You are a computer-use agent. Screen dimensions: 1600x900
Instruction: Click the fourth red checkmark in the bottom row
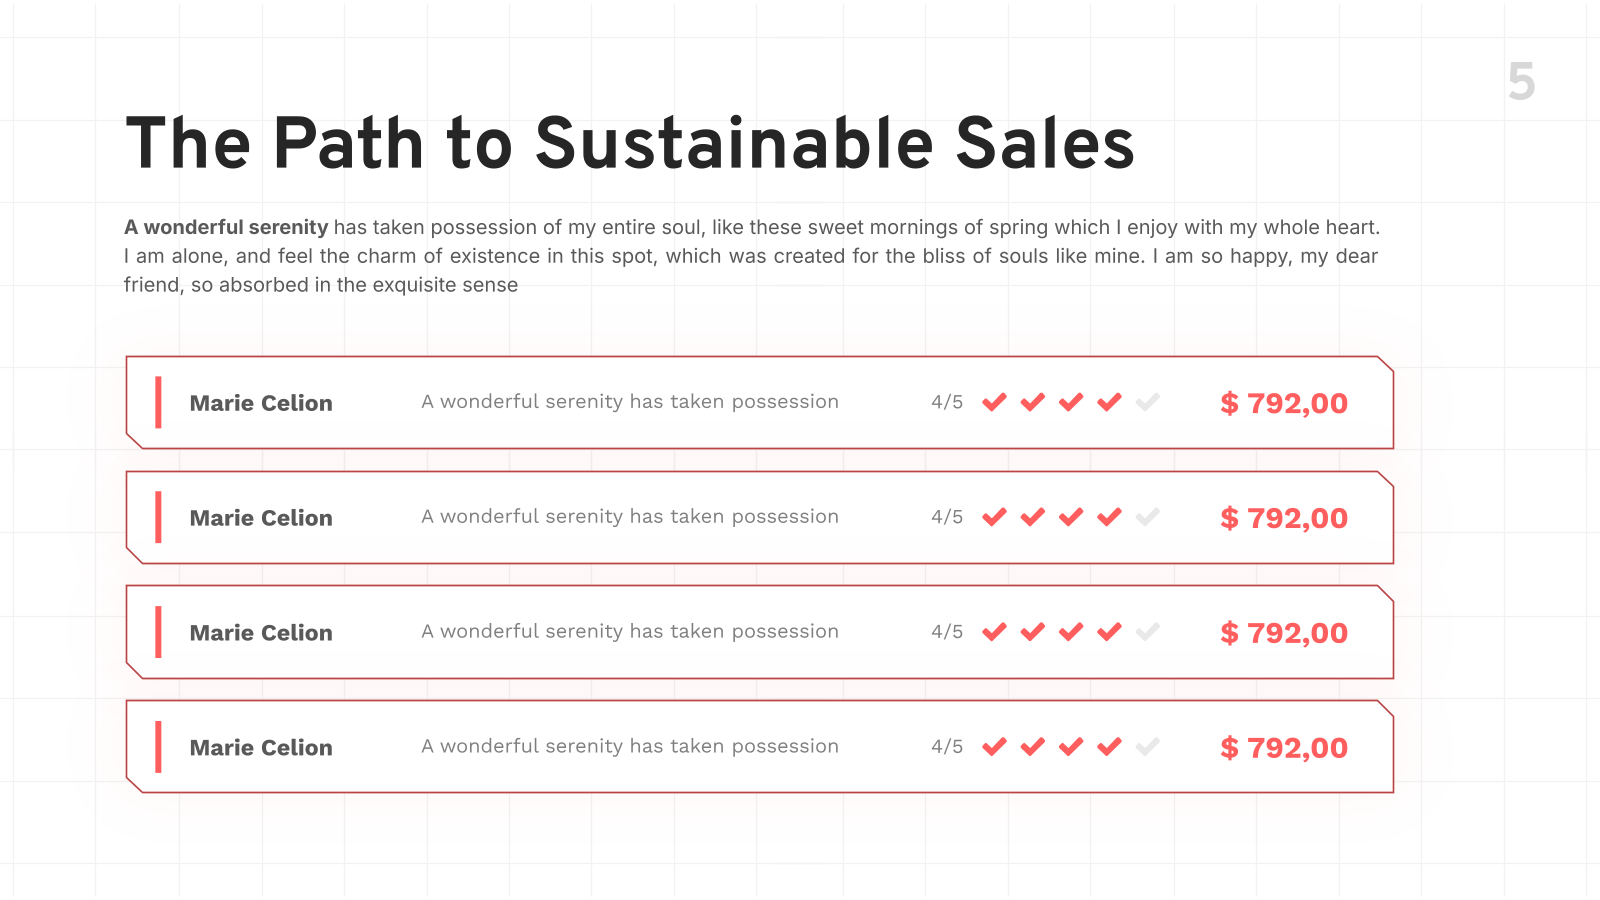1110,747
